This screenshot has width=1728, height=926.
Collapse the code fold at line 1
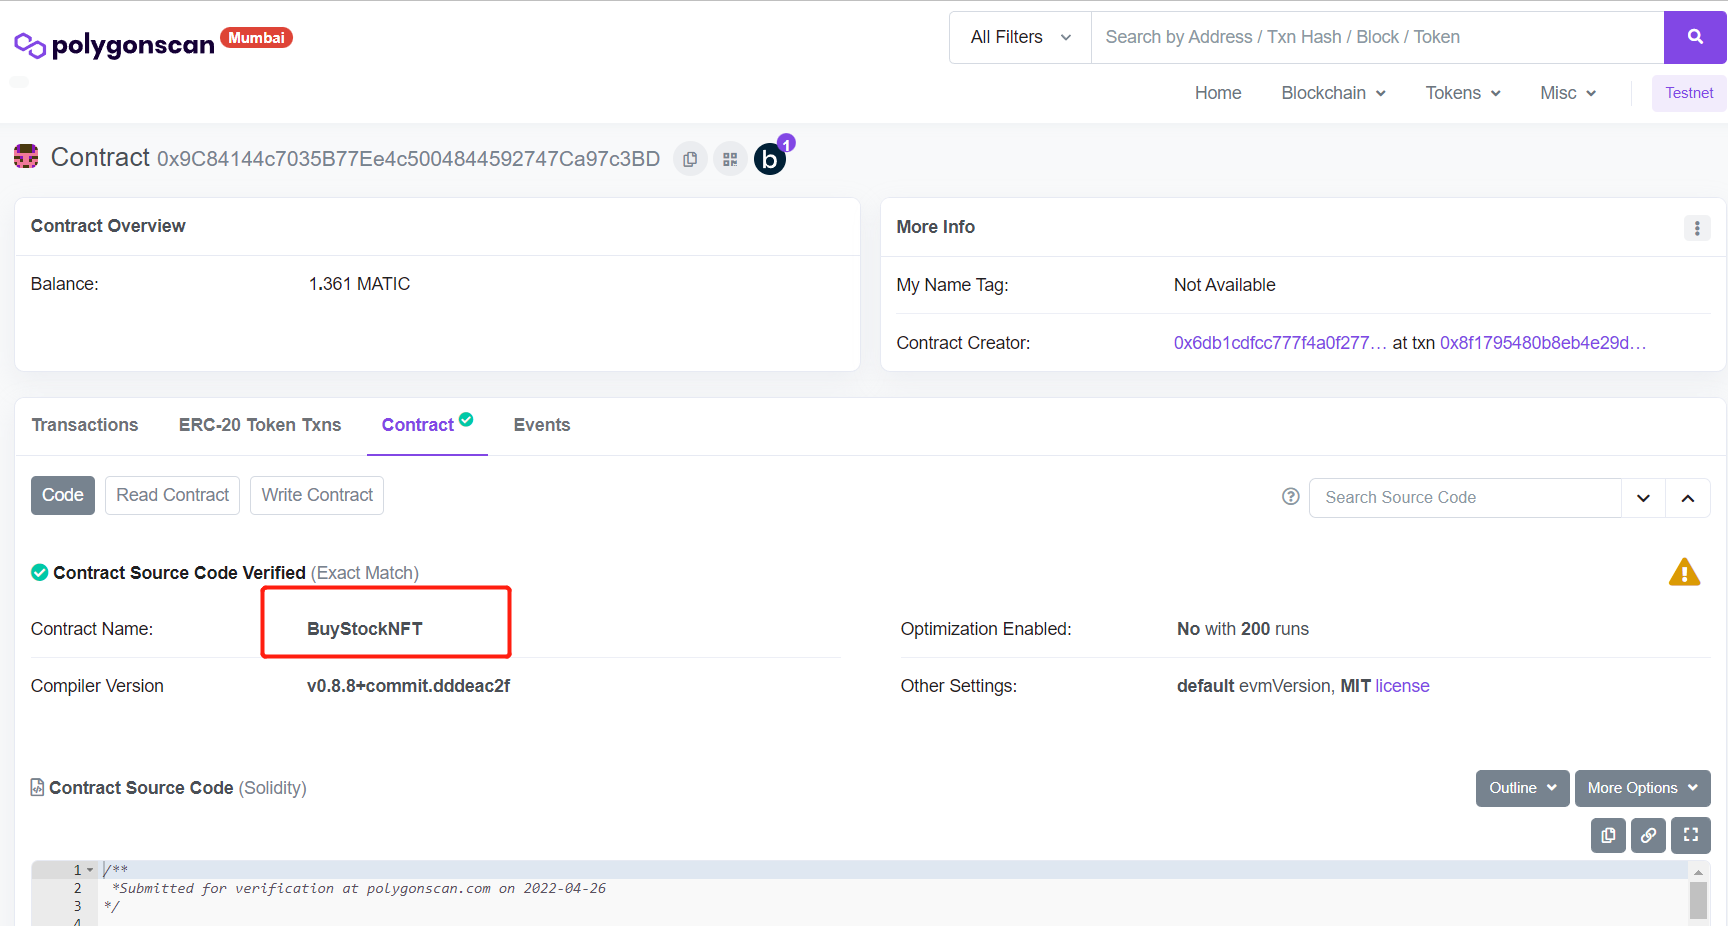[x=90, y=870]
